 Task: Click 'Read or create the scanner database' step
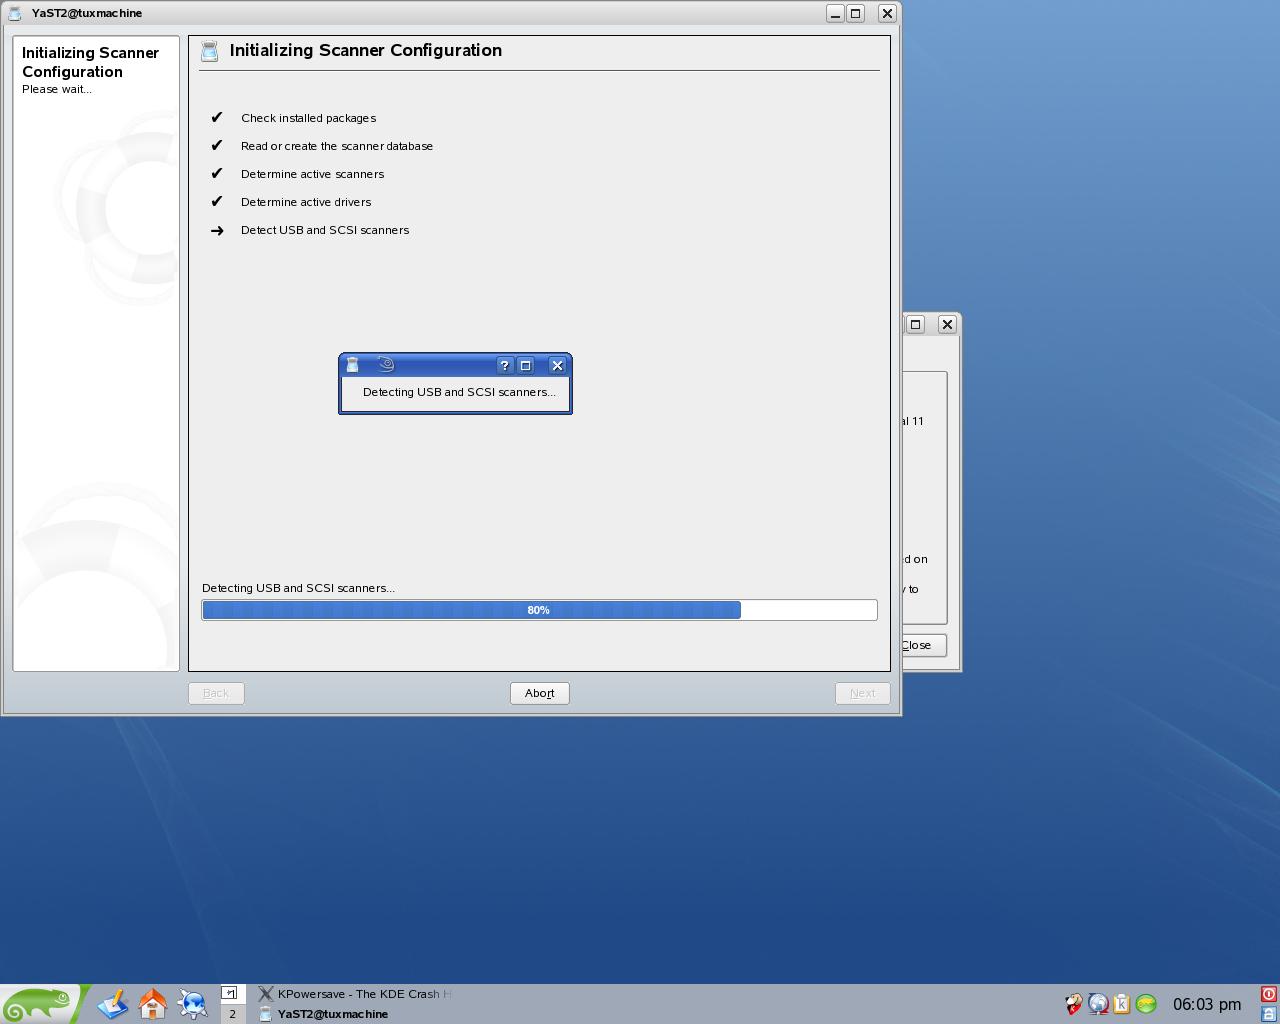(x=337, y=146)
